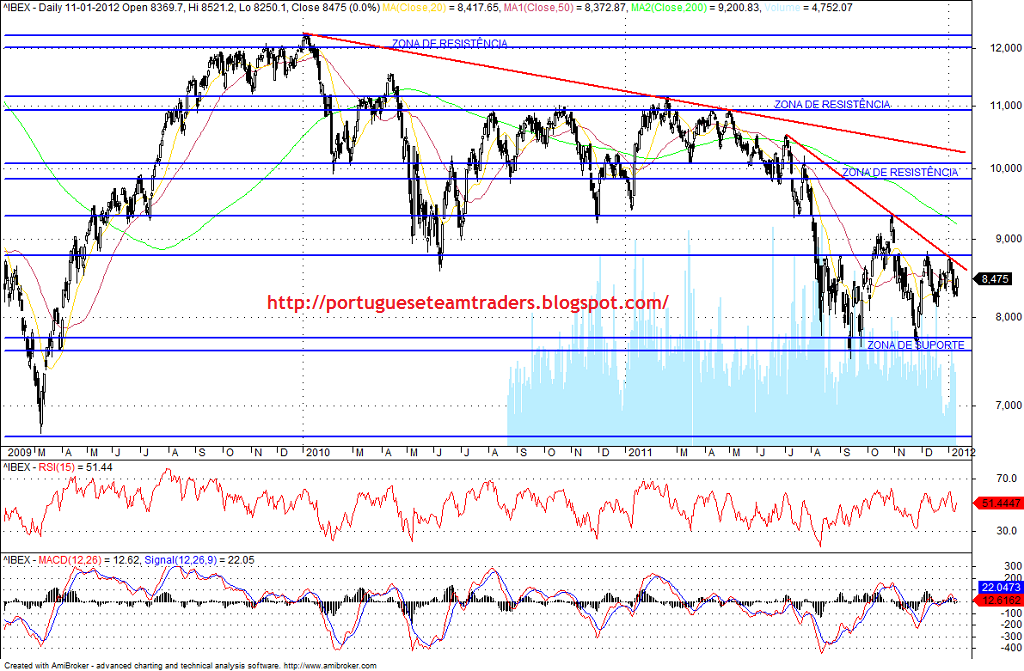Click the -400 MACD axis label

pyautogui.click(x=1012, y=648)
